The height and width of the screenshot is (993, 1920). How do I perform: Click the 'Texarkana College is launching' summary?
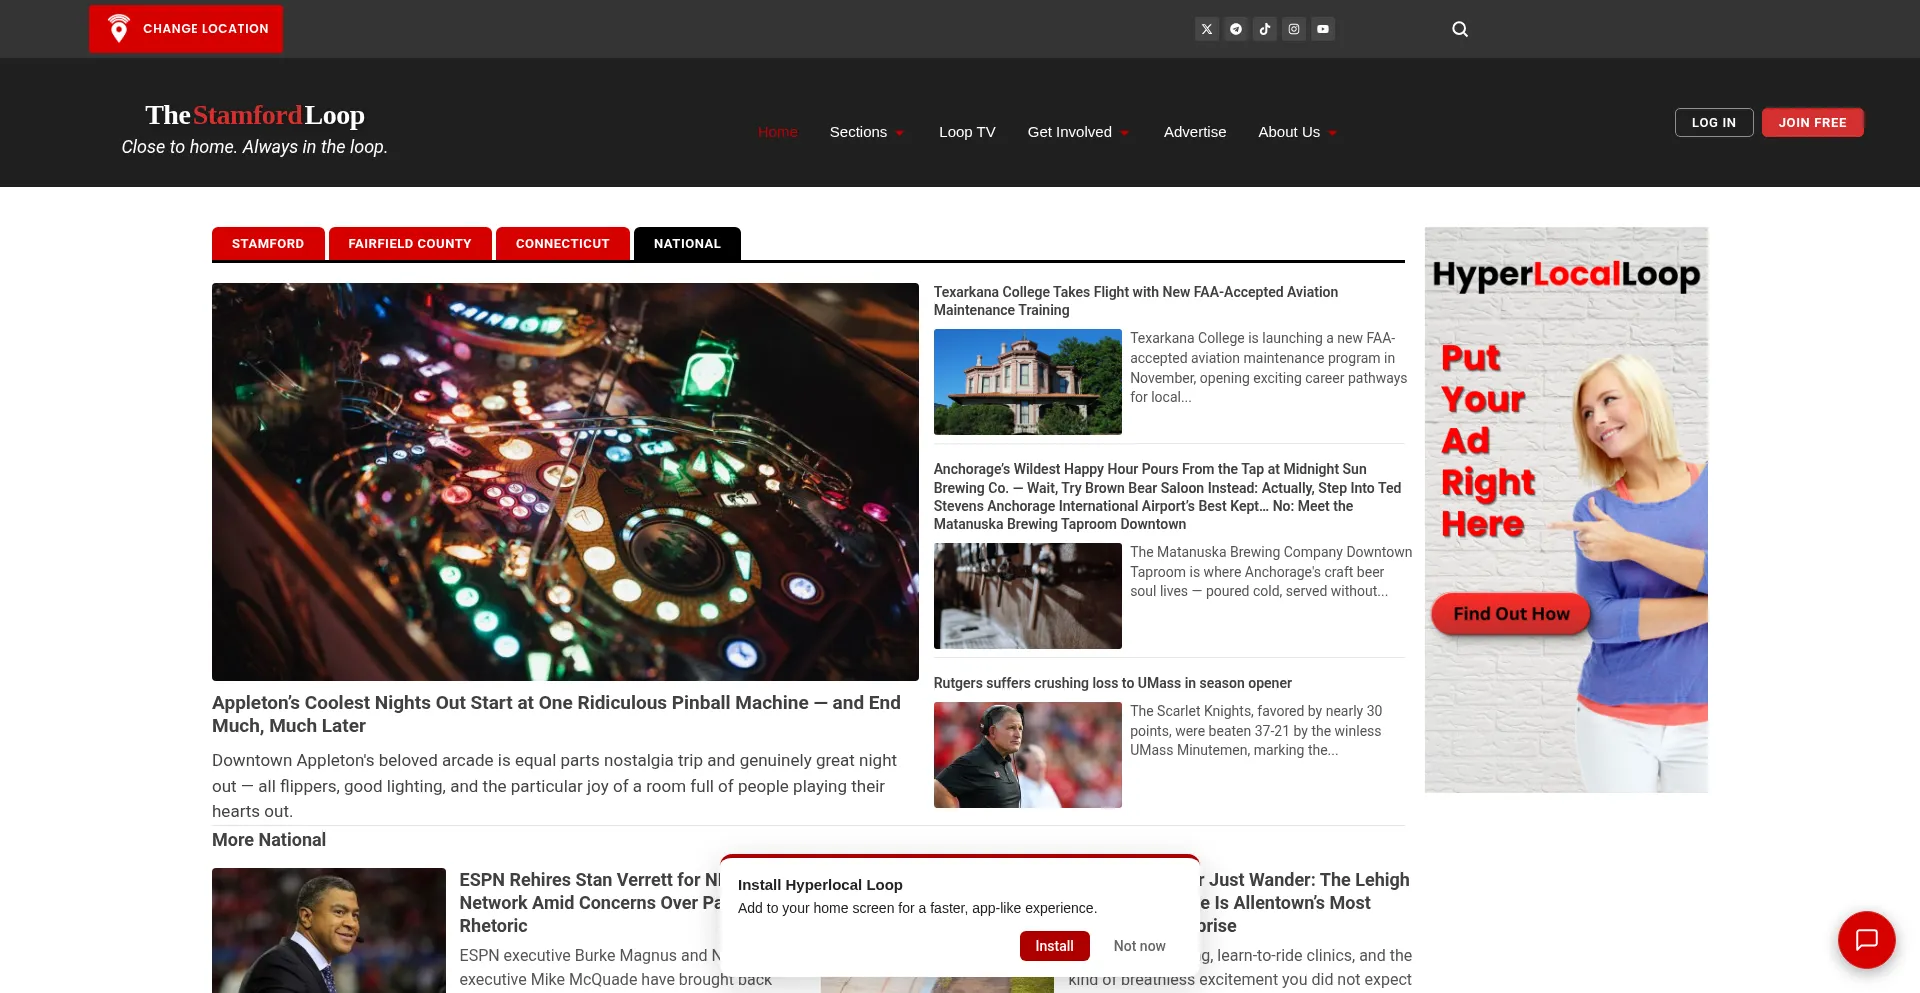[x=1268, y=367]
